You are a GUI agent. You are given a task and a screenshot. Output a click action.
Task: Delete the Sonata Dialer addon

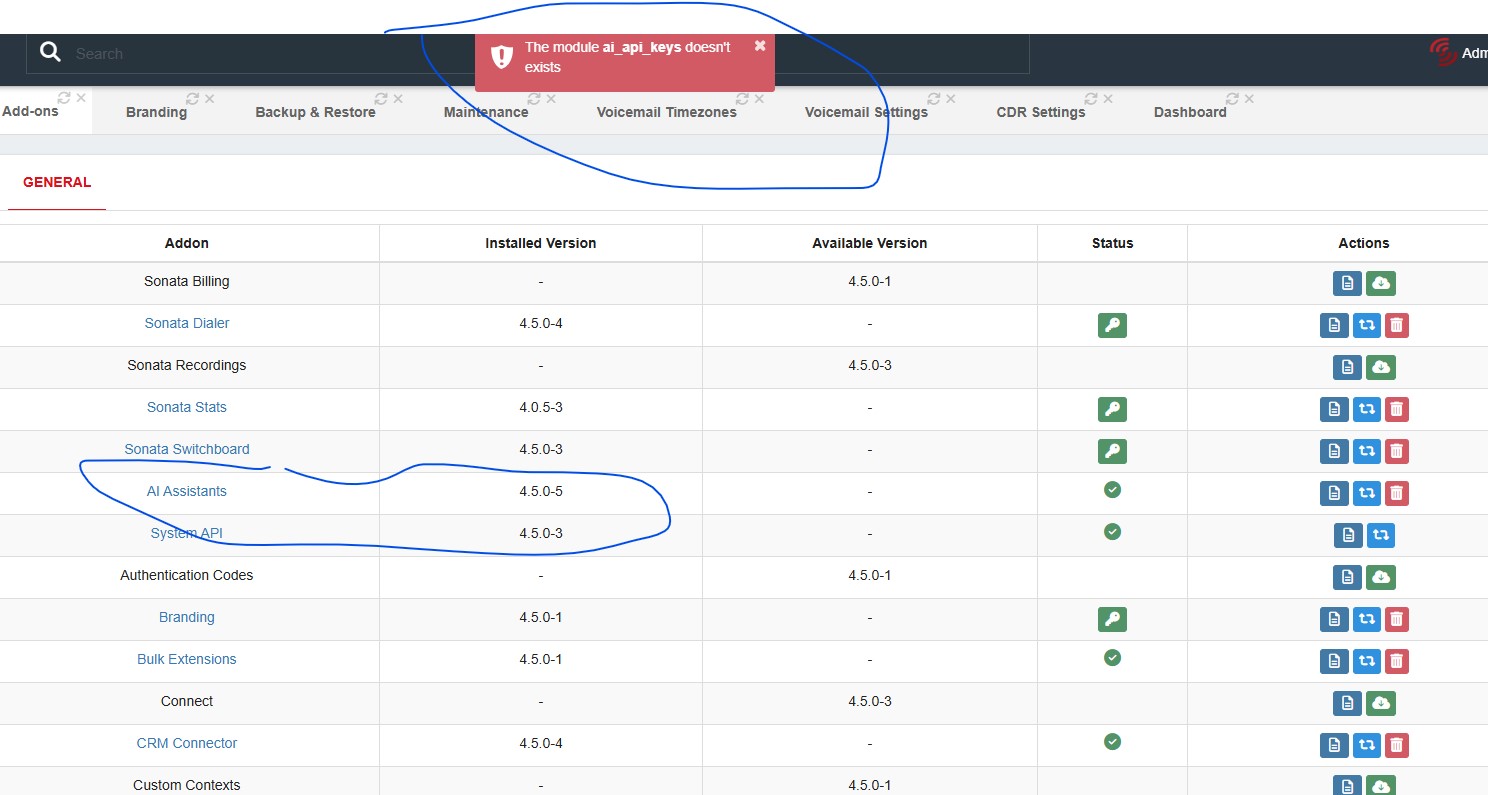tap(1396, 325)
